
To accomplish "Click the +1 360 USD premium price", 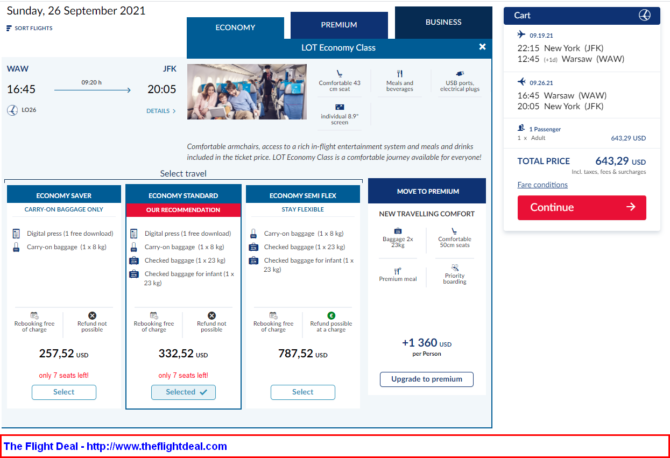I will (x=426, y=343).
